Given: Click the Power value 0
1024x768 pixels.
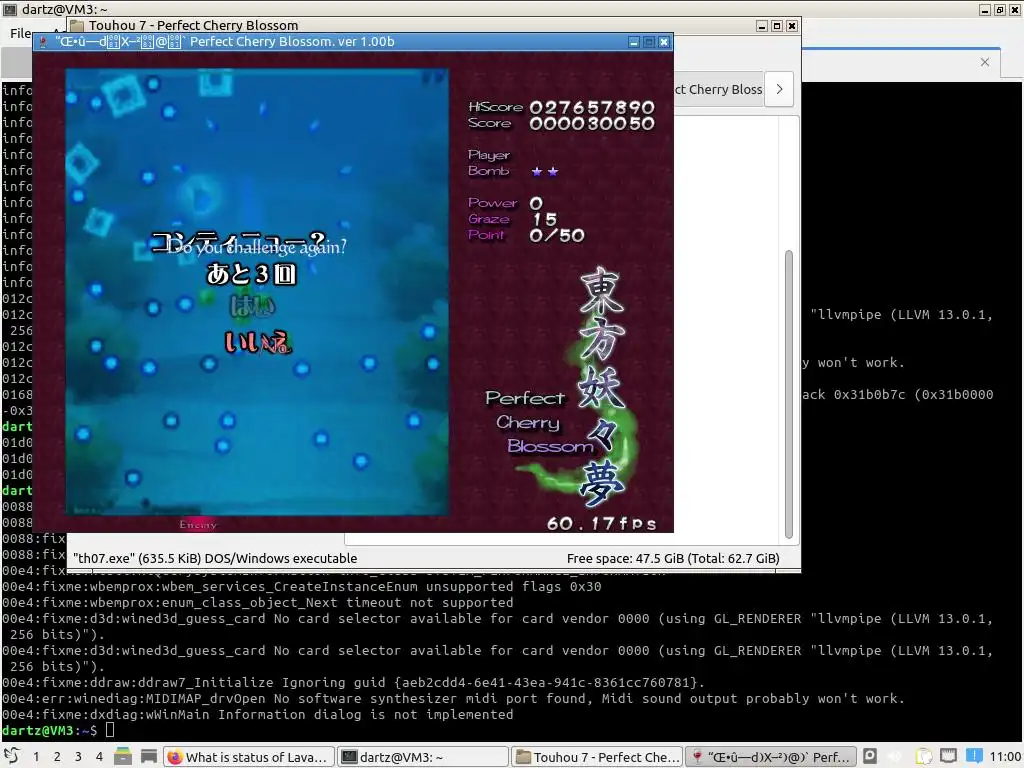Looking at the screenshot, I should coord(536,204).
